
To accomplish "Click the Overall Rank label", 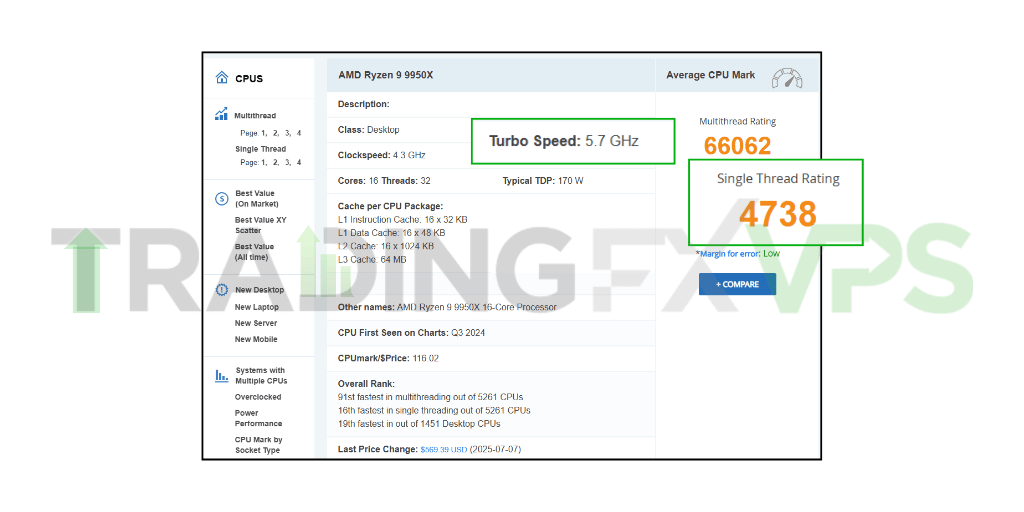I will pos(366,383).
